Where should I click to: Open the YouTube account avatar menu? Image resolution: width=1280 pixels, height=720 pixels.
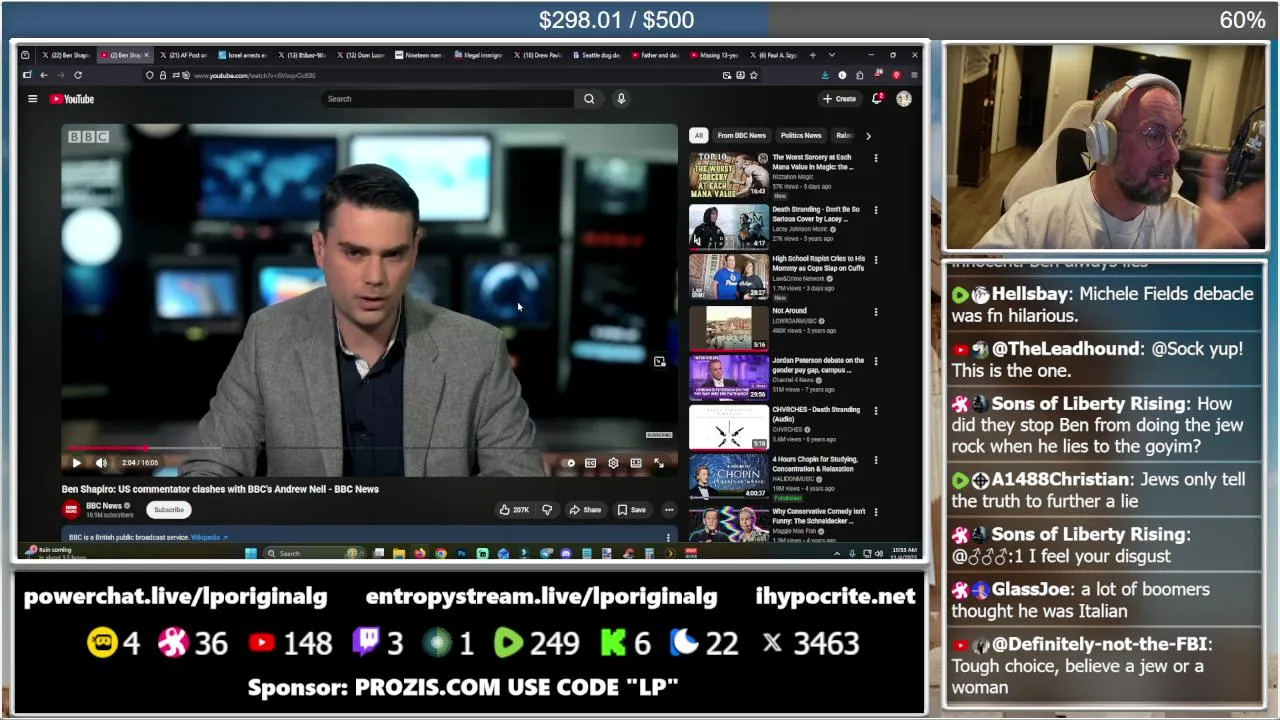pyautogui.click(x=904, y=99)
